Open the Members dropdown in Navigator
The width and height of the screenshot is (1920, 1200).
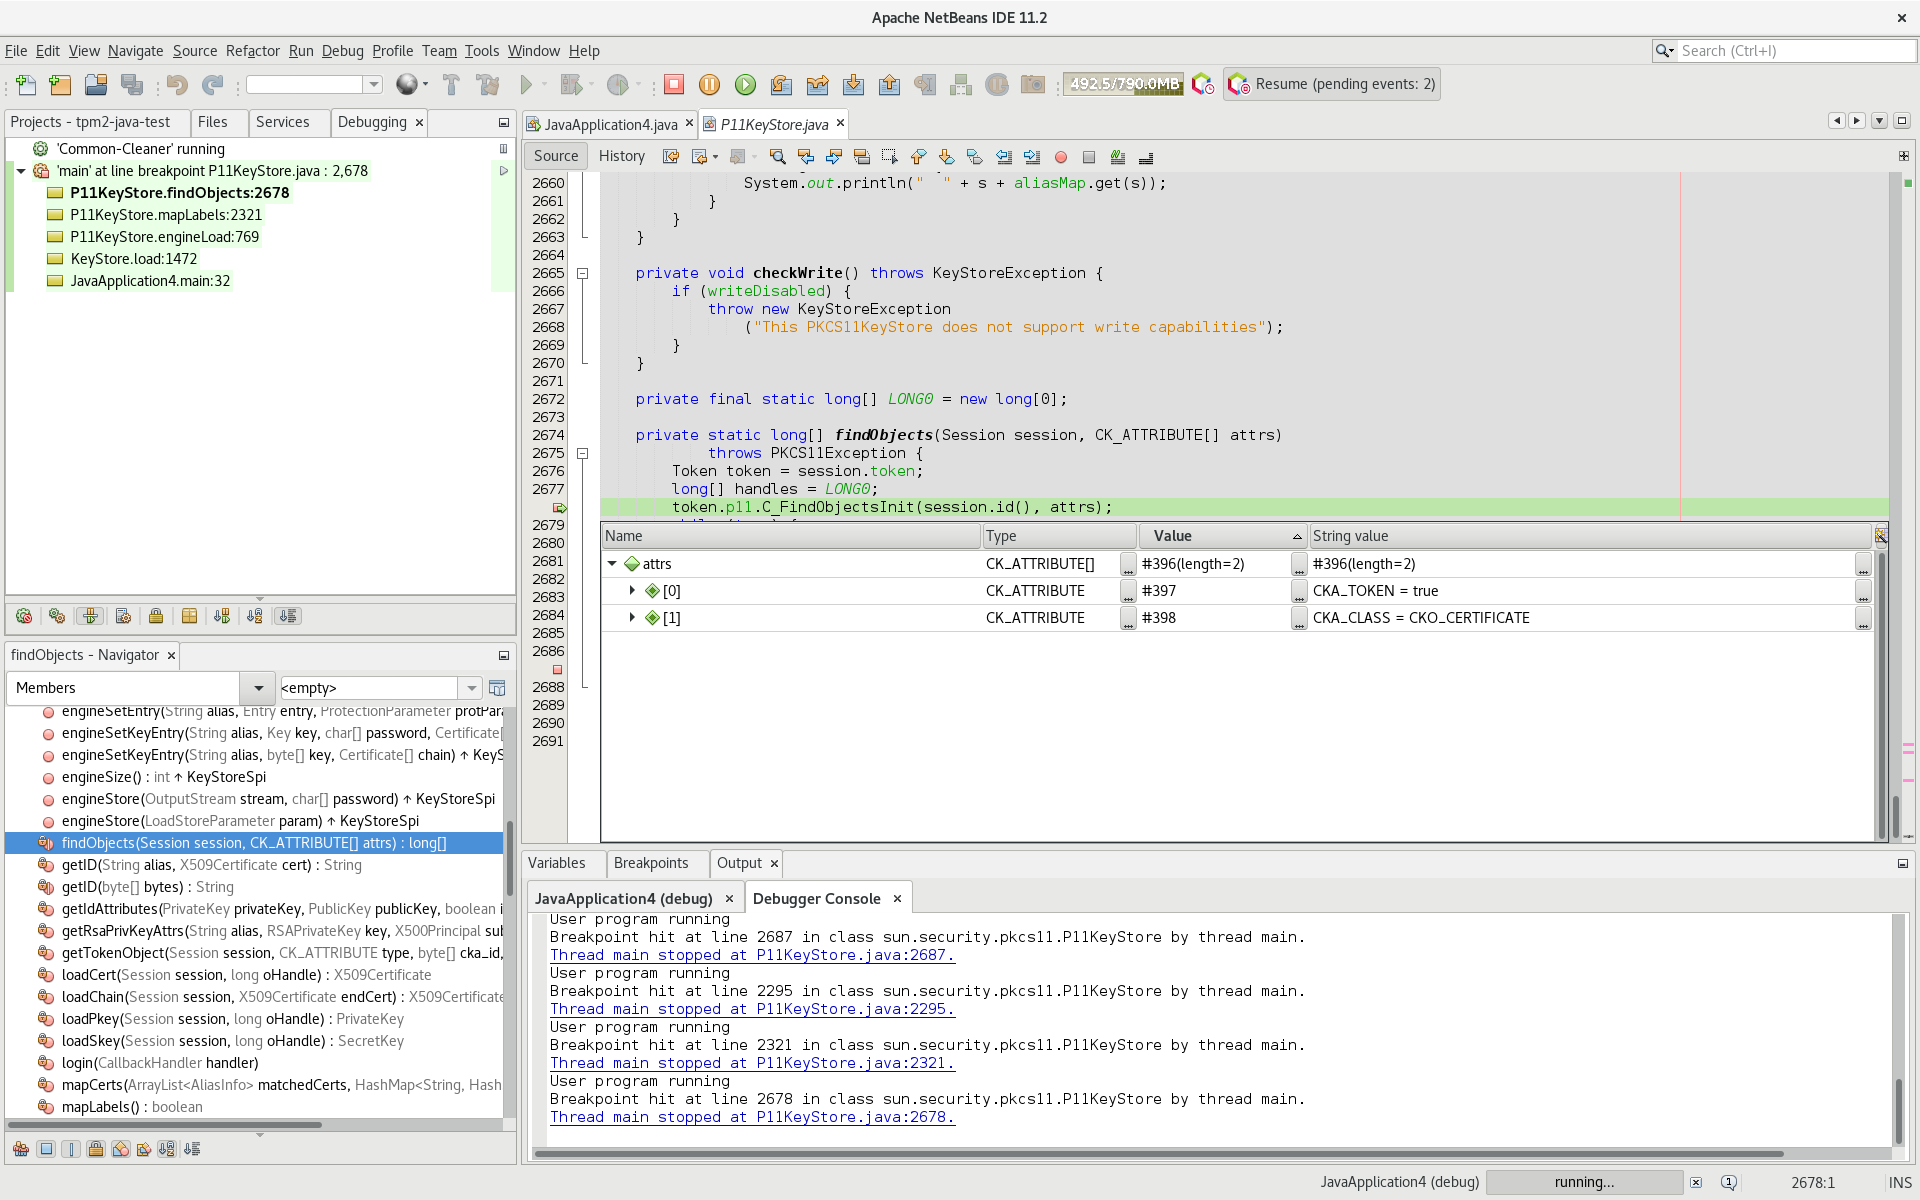coord(258,688)
